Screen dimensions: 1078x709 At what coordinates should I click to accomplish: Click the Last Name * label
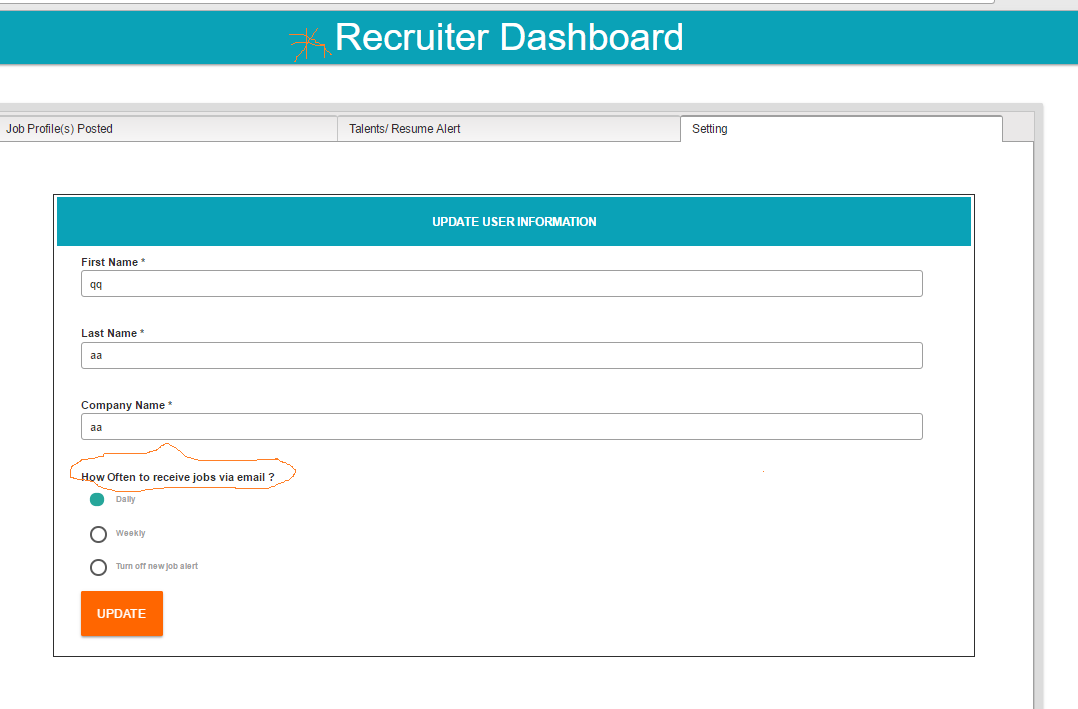[x=113, y=333]
